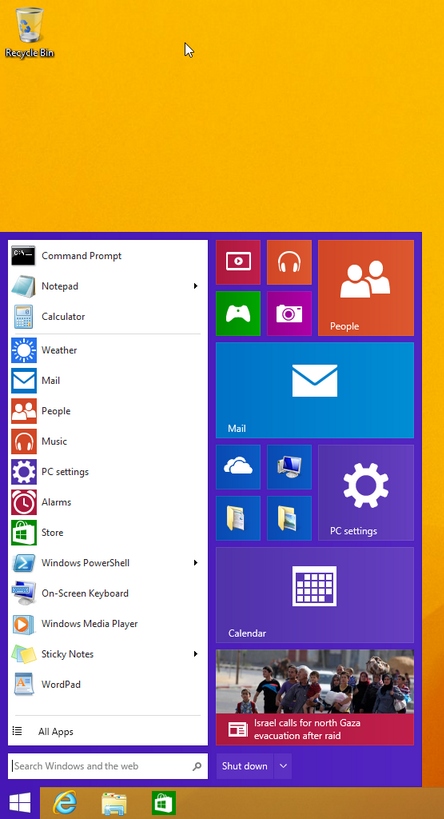Open the Store icon on the taskbar
Screen dimensions: 444x819
click(163, 803)
